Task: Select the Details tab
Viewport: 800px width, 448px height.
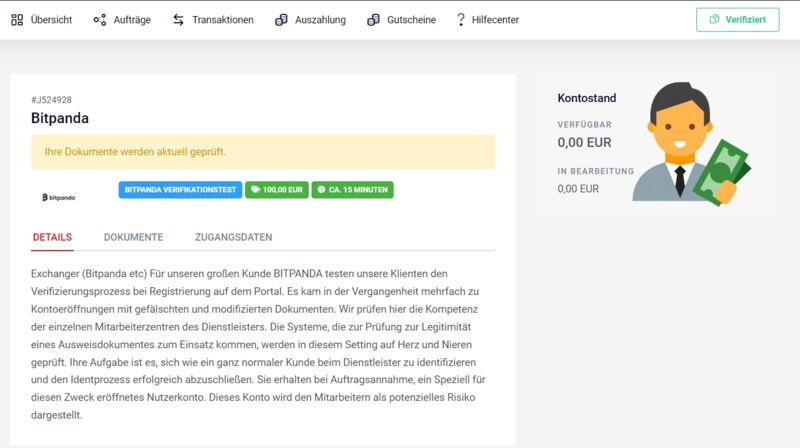Action: tap(53, 237)
